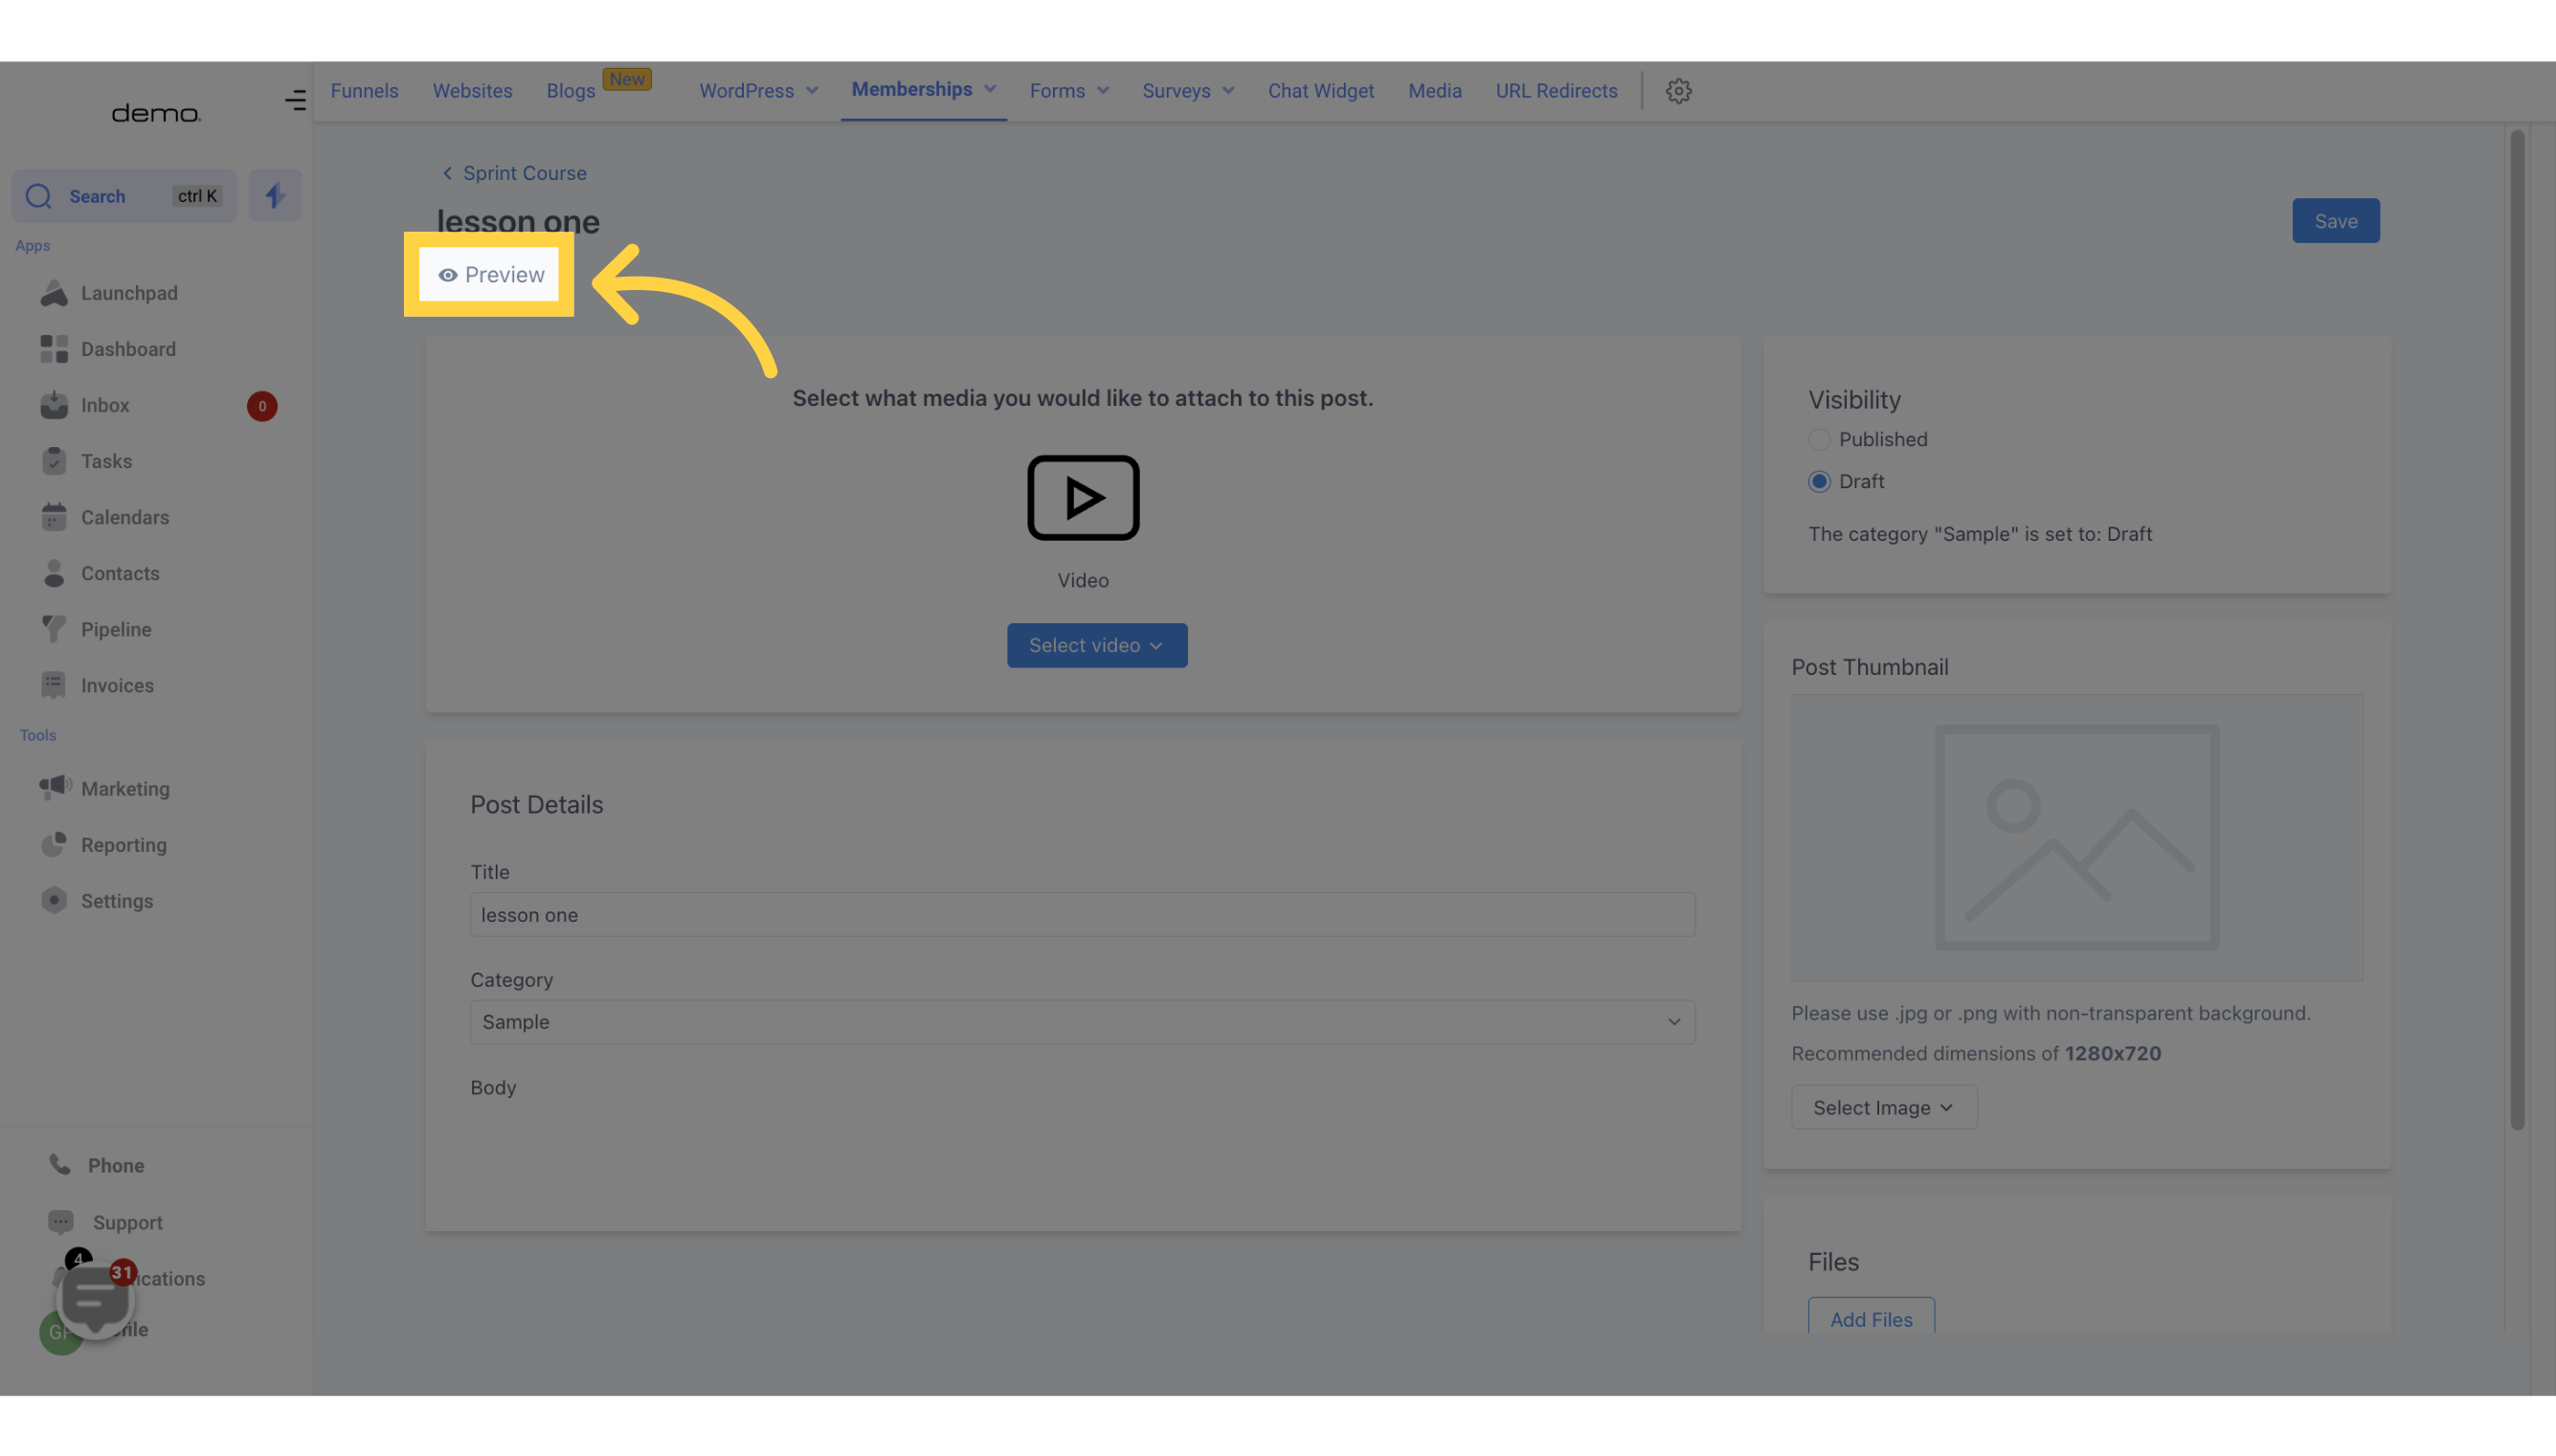The height and width of the screenshot is (1456, 2556).
Task: Click the Inbox unread count badge
Action: coord(262,406)
